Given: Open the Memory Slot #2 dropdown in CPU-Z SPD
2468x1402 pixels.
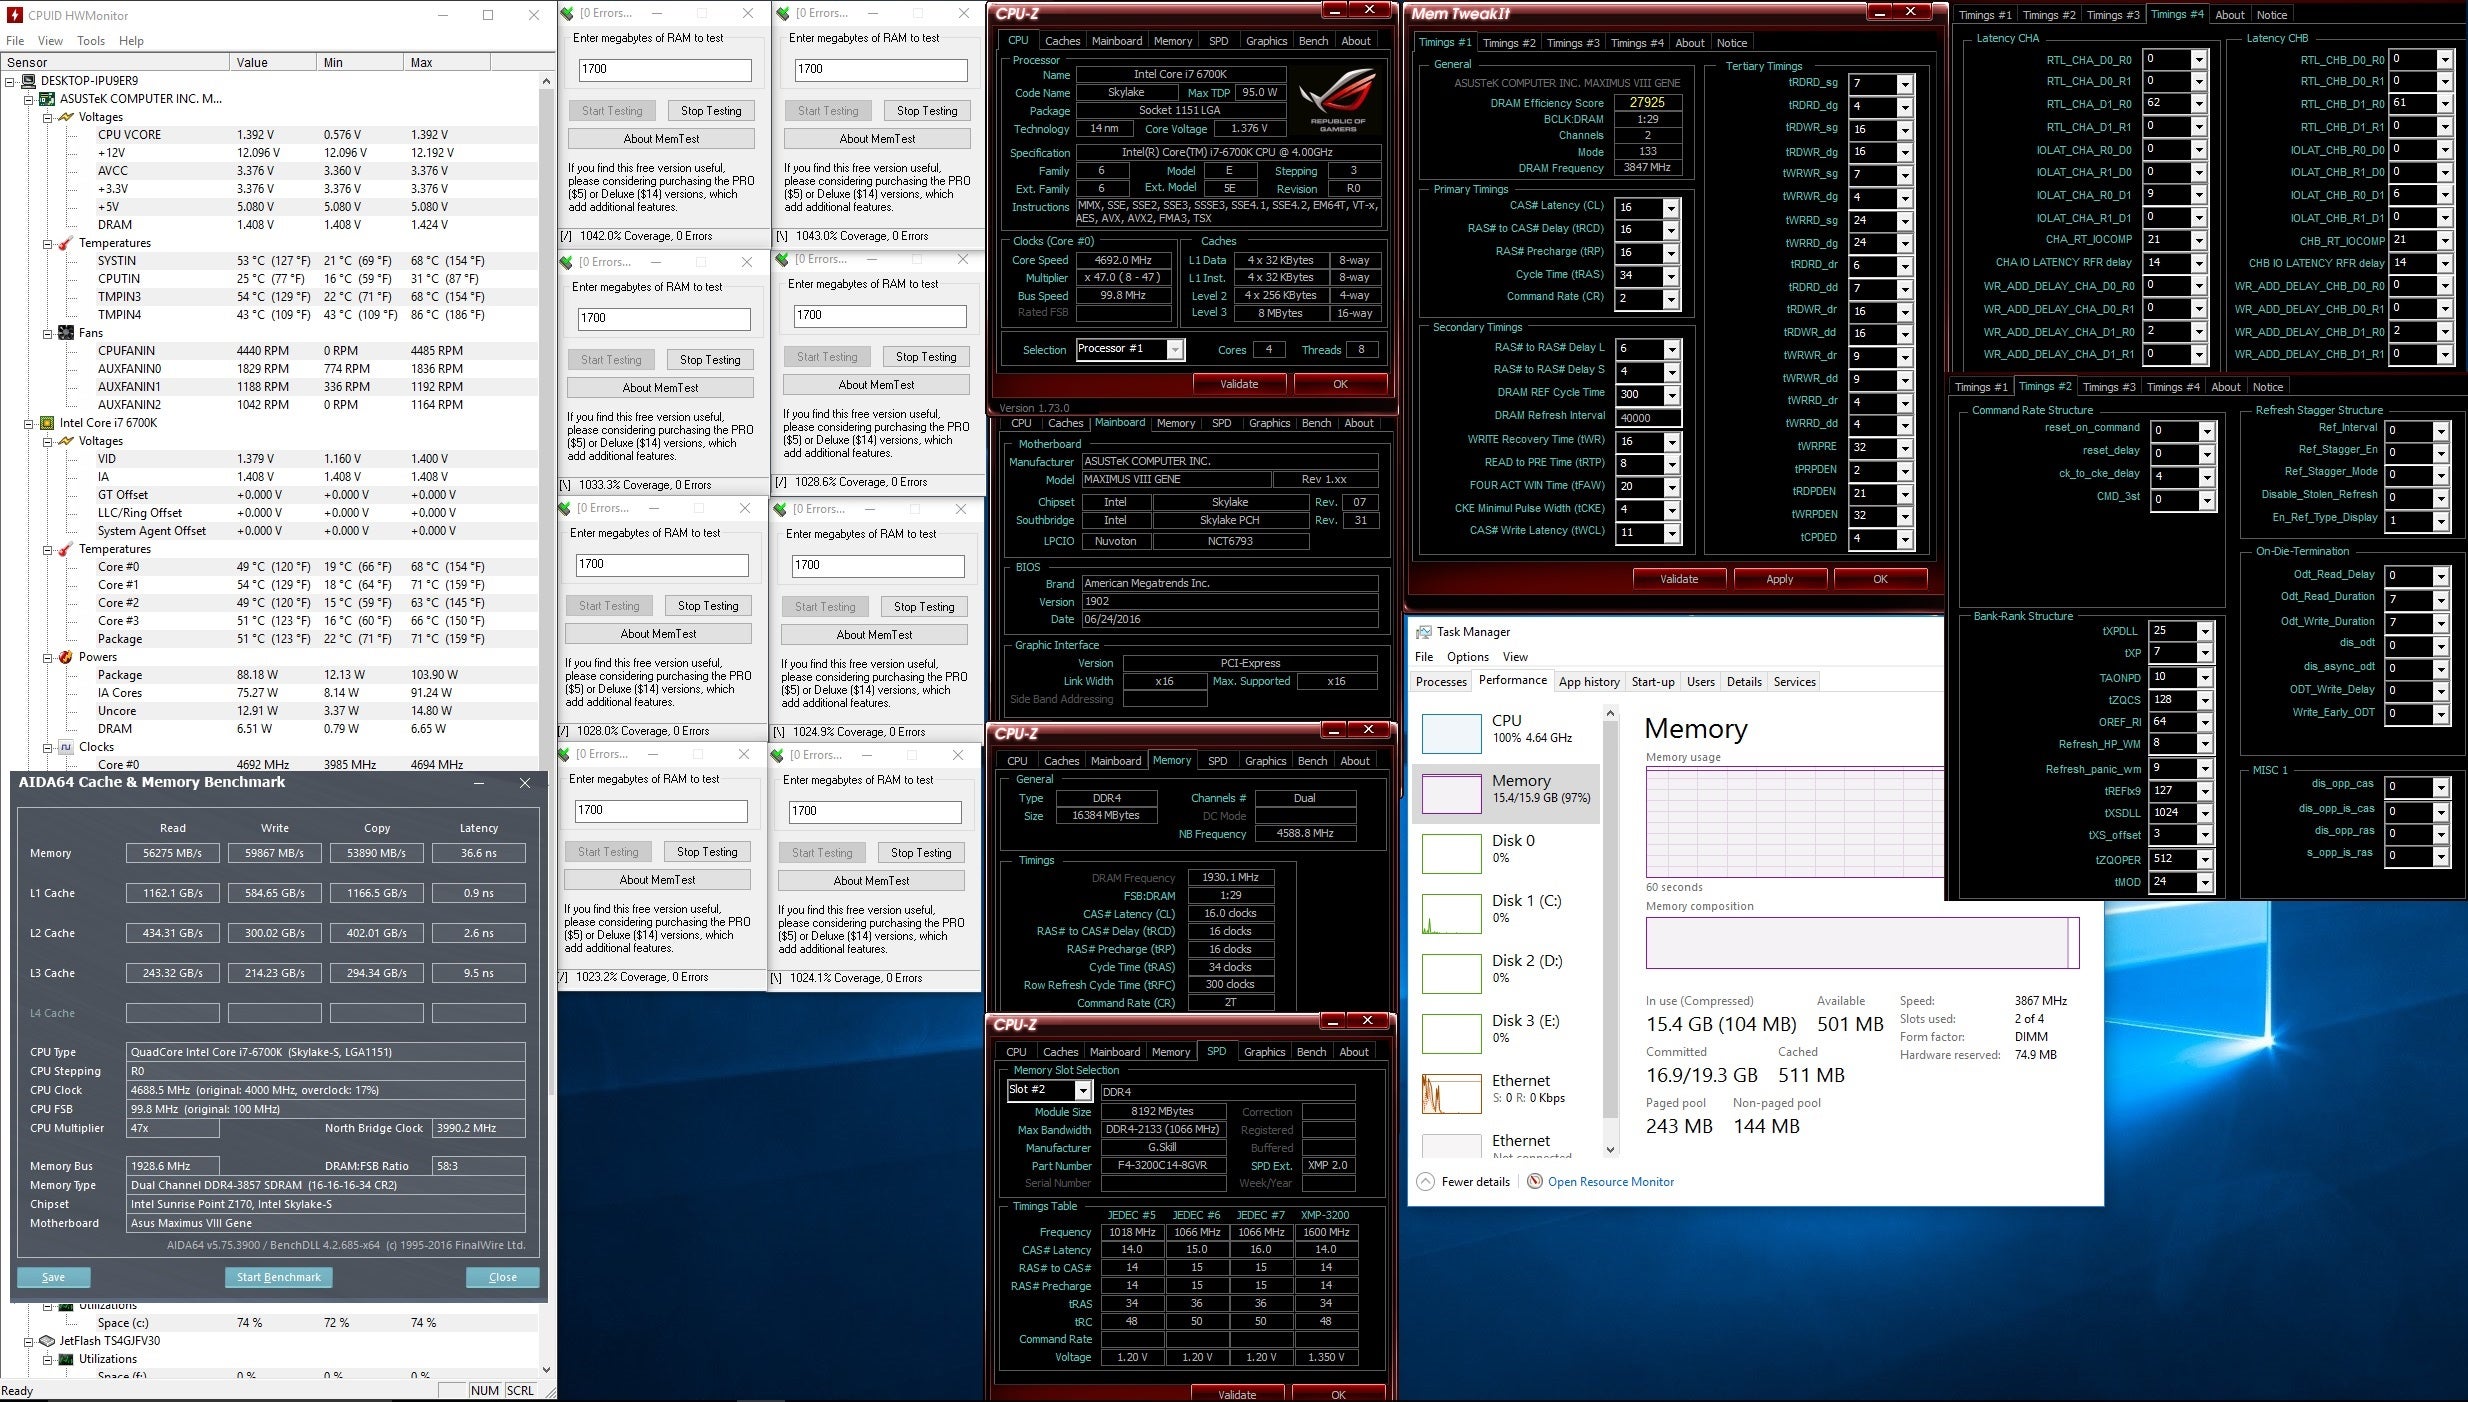Looking at the screenshot, I should pyautogui.click(x=1082, y=1090).
